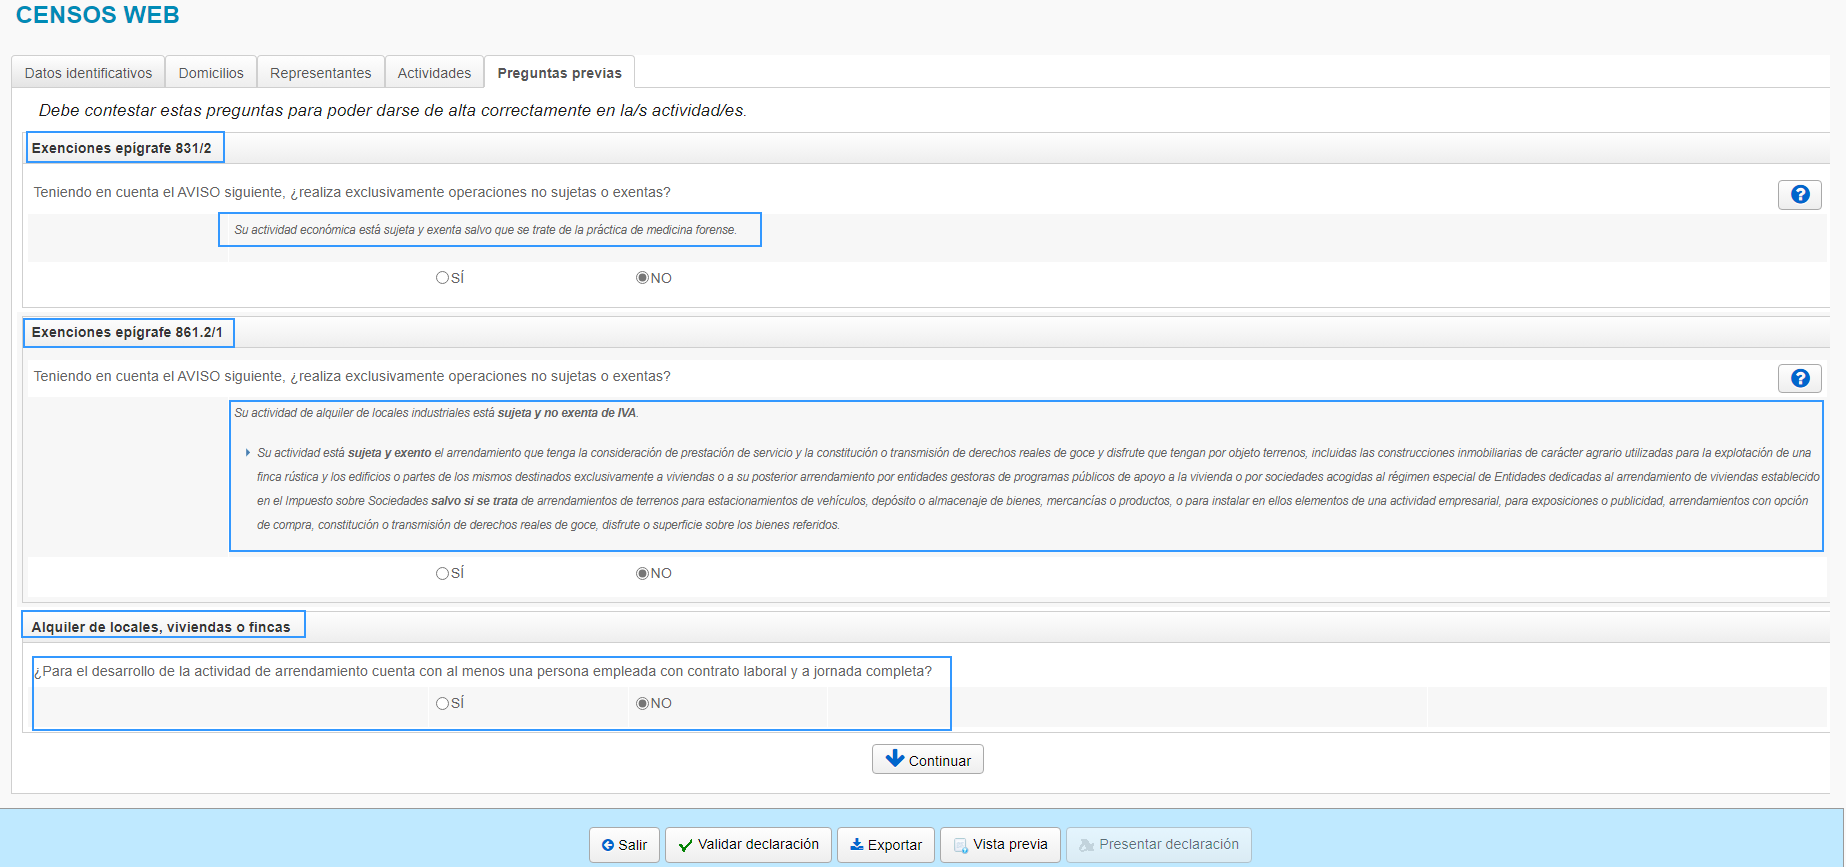Switch to the Actividades tab
Image resolution: width=1846 pixels, height=867 pixels.
[x=434, y=73]
